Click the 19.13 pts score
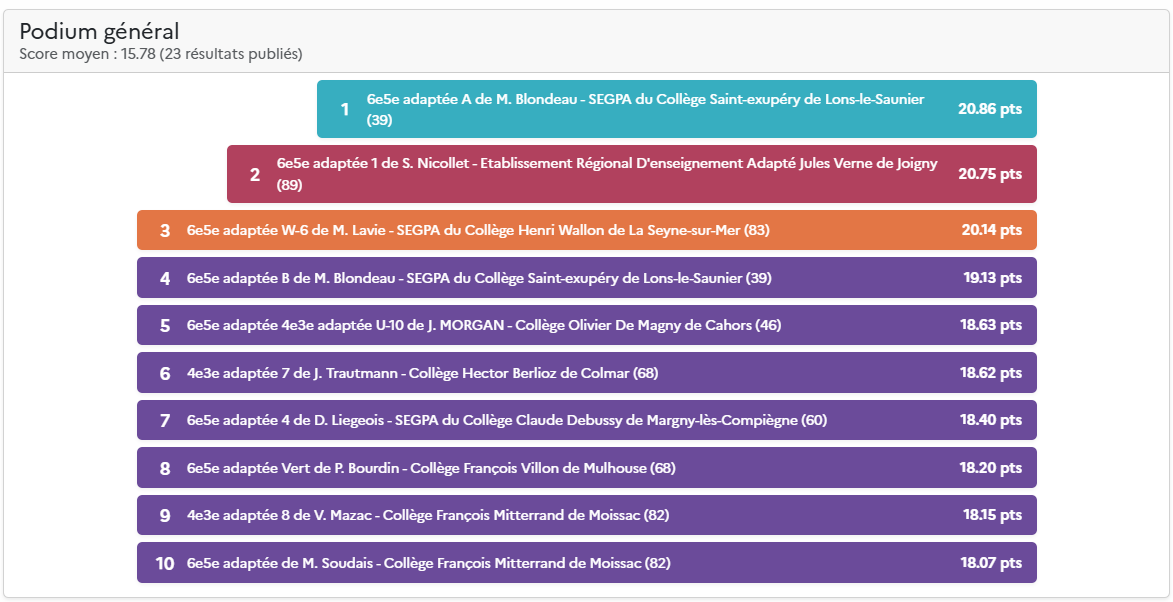1173x602 pixels. pyautogui.click(x=993, y=278)
